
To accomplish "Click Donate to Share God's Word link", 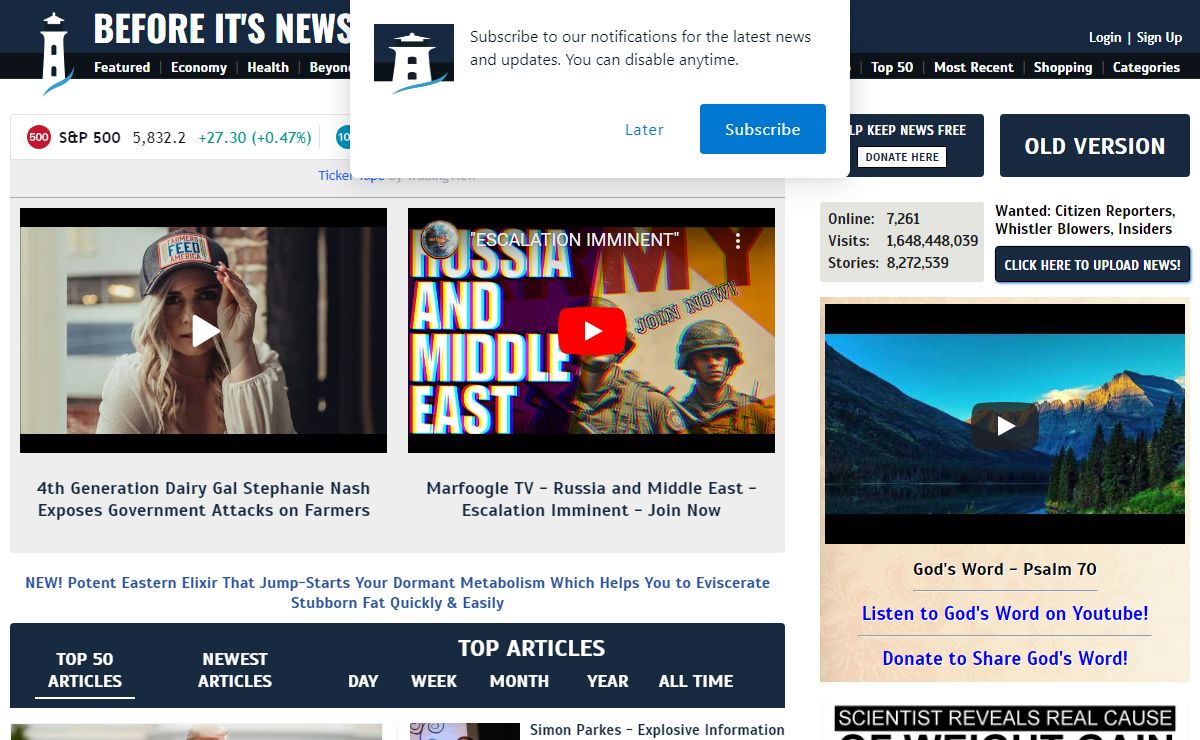I will [1005, 658].
